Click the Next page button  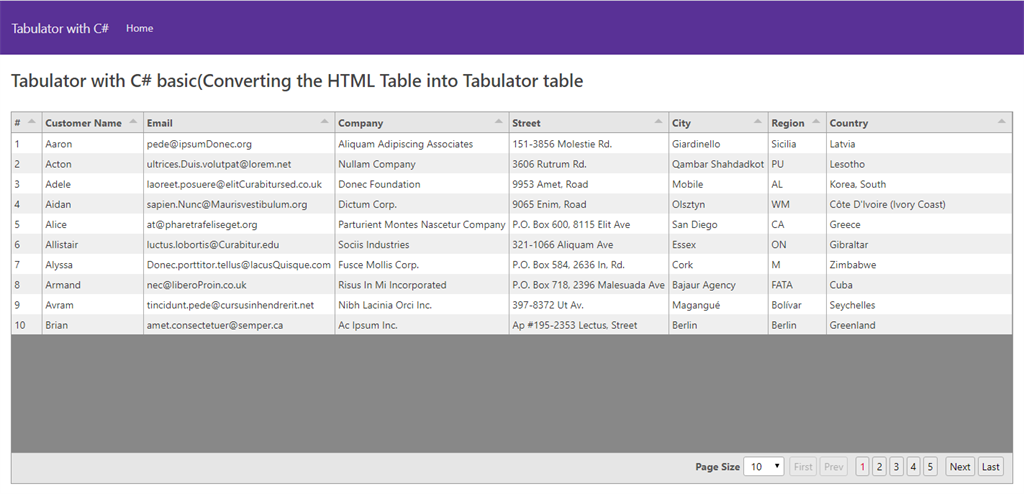pyautogui.click(x=959, y=467)
